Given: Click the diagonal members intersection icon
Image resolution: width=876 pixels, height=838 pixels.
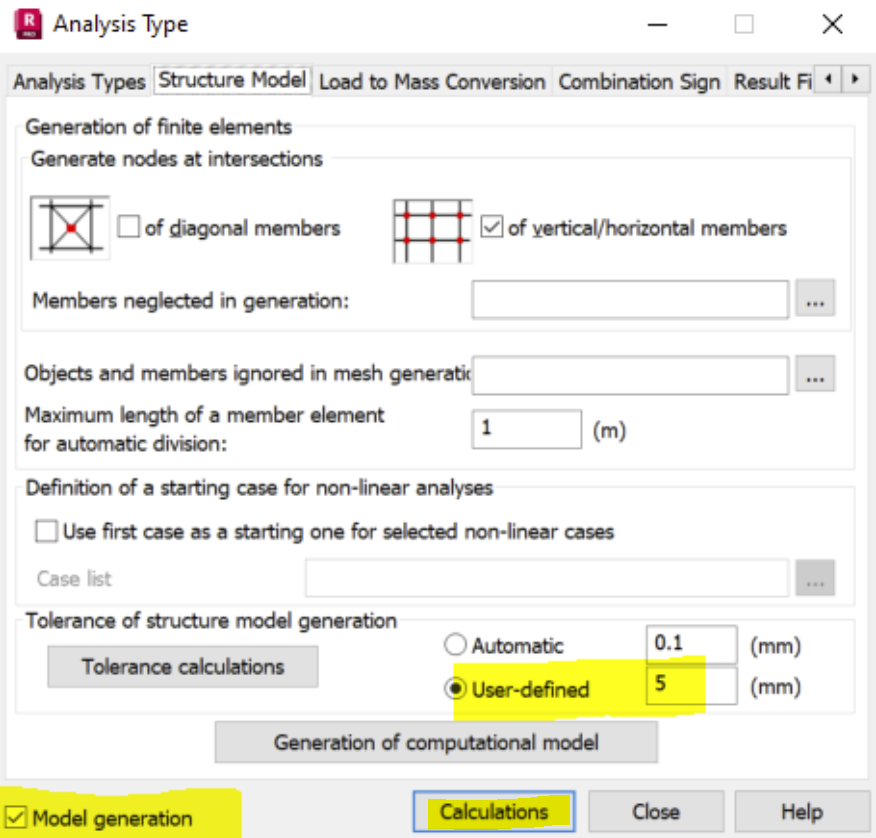Looking at the screenshot, I should click(x=70, y=229).
